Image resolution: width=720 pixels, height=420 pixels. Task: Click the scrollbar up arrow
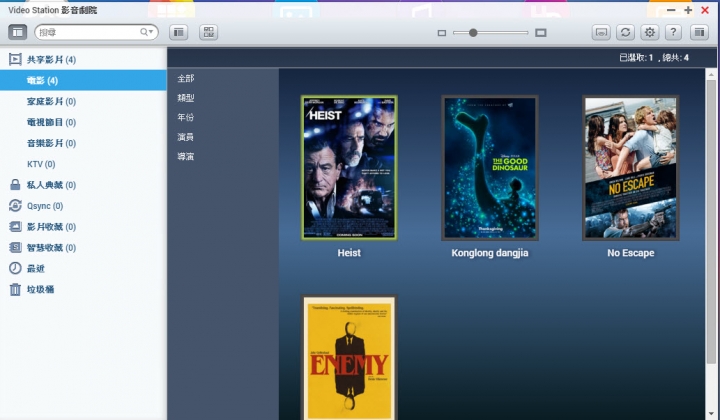click(x=711, y=74)
